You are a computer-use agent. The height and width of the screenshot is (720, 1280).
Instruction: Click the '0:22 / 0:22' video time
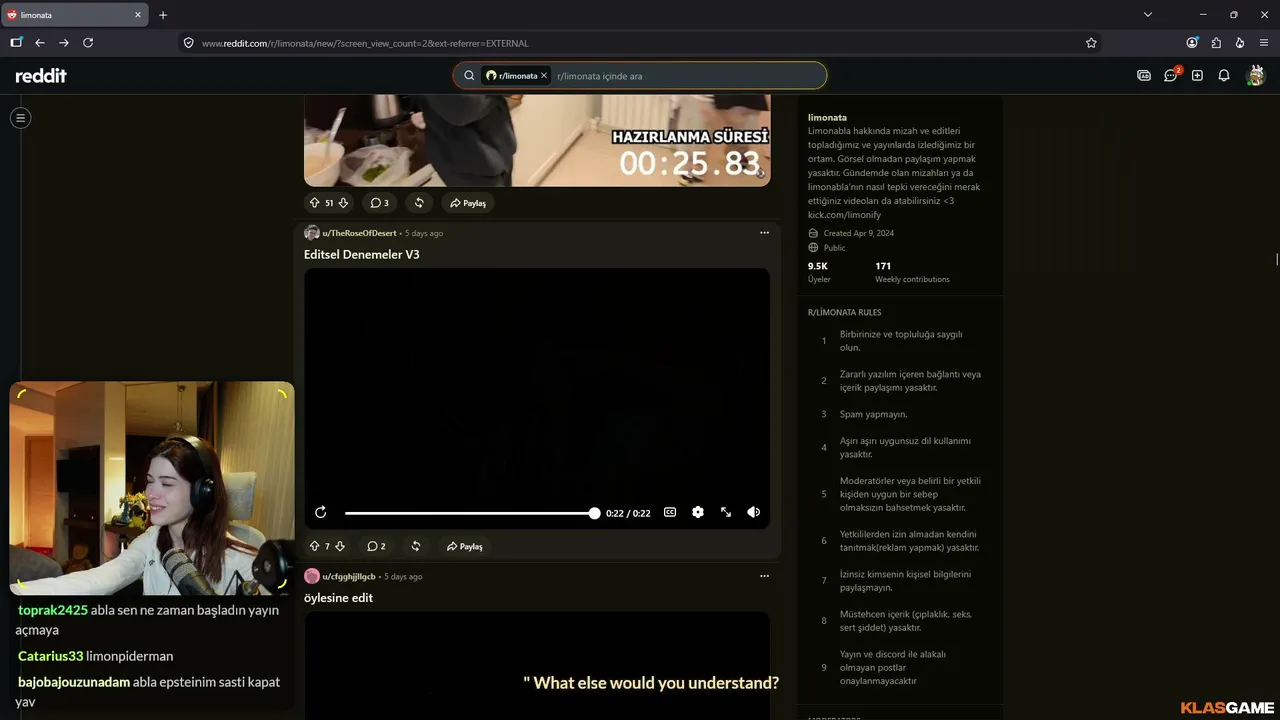tap(628, 513)
